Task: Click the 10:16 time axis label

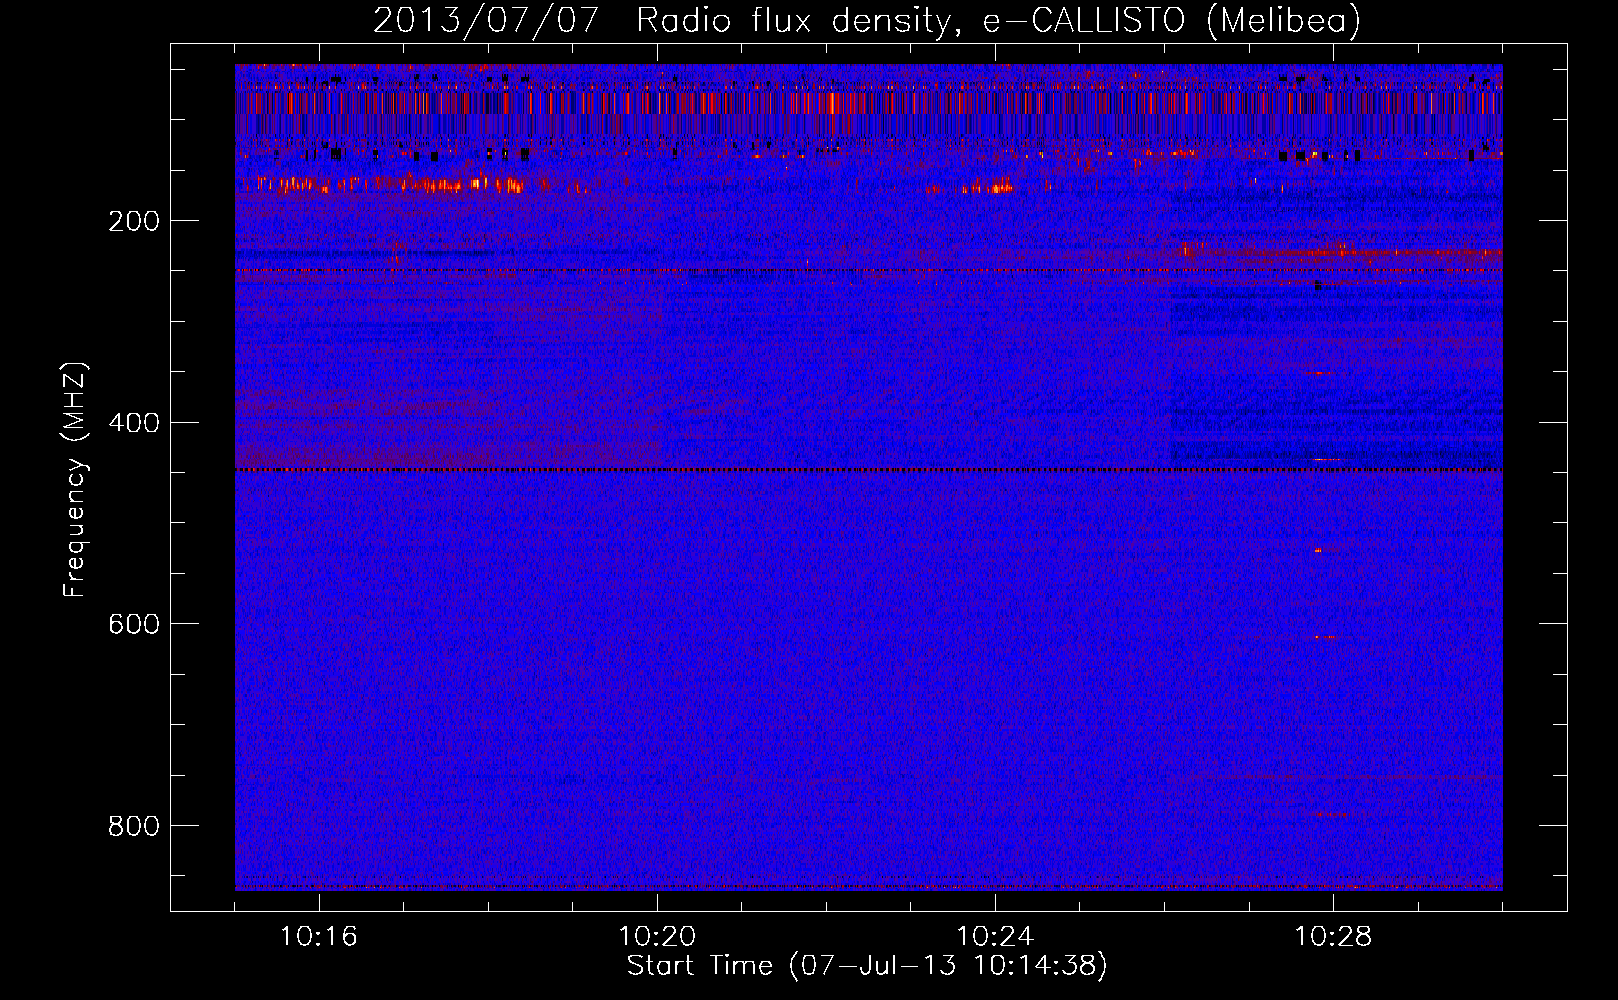Action: coord(319,937)
